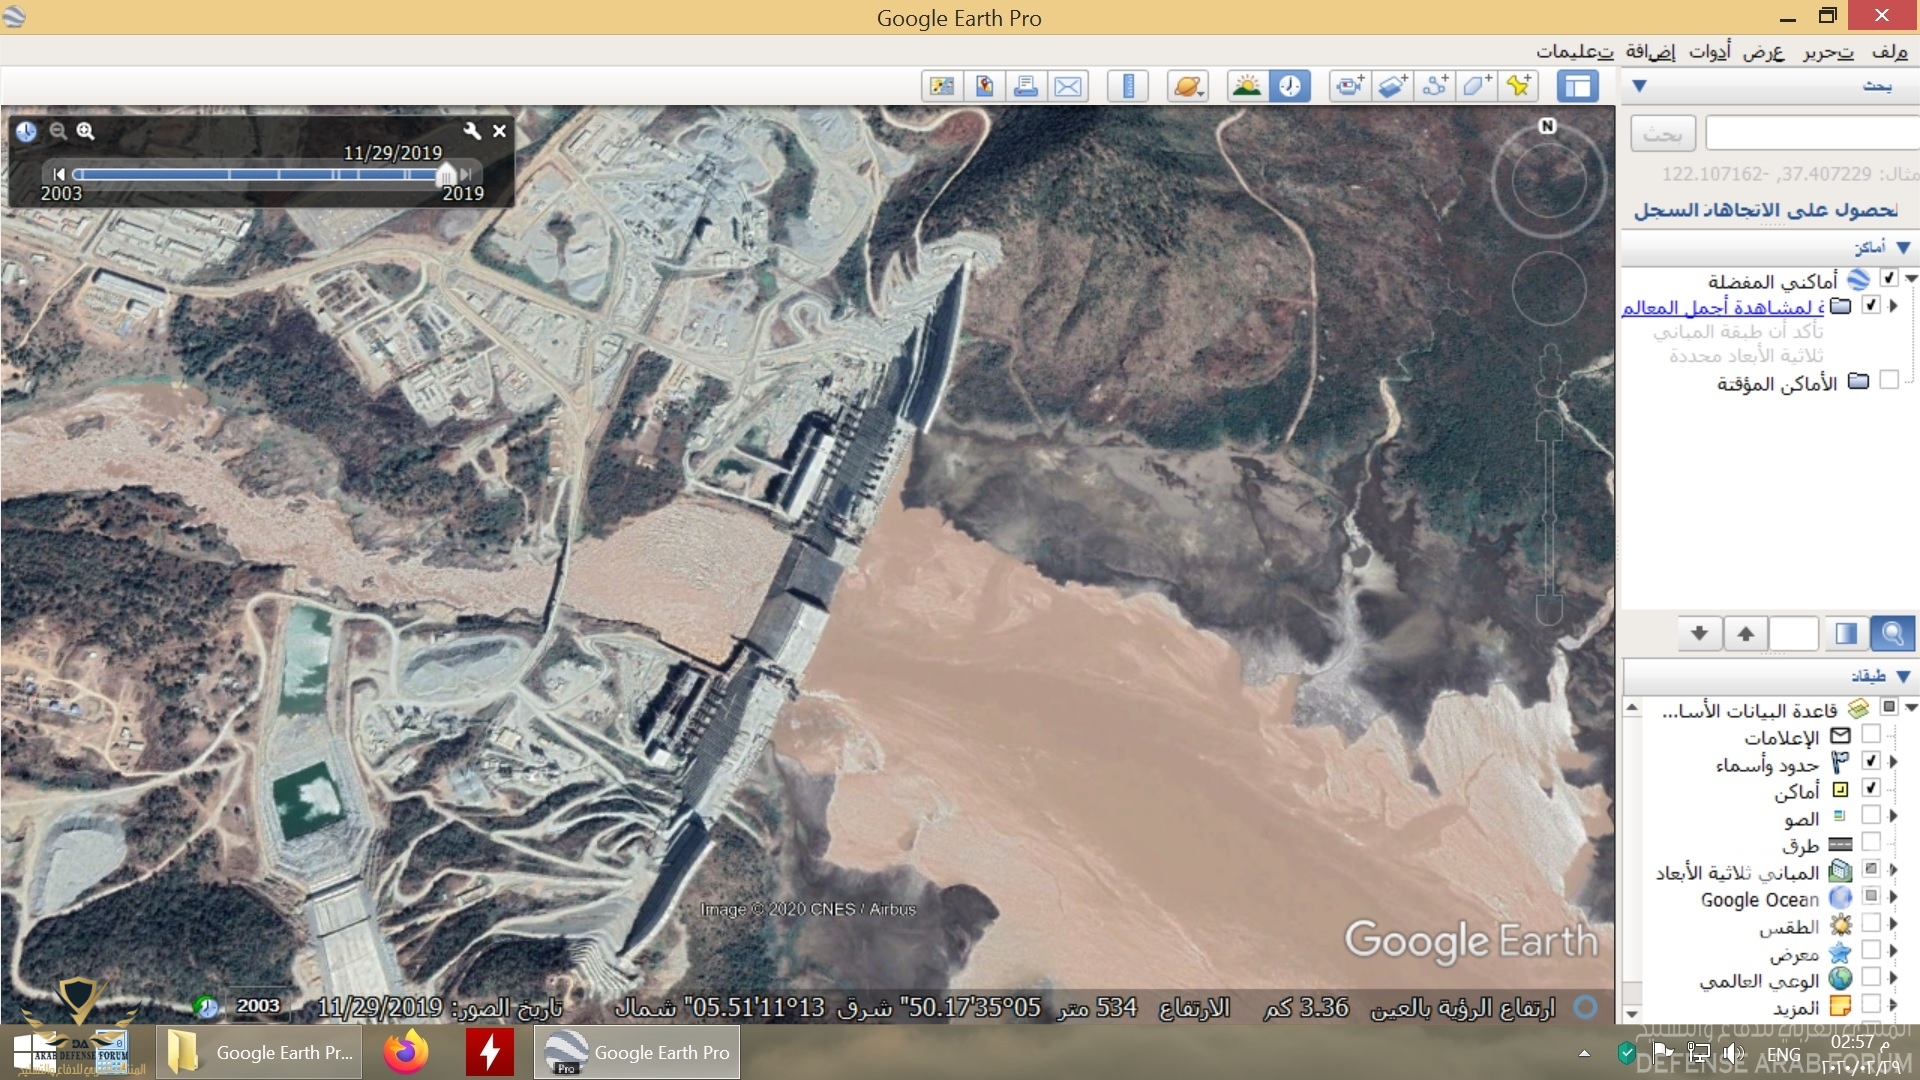Uncheck the أماكن layer checkbox
This screenshot has width=1920, height=1080.
1871,789
